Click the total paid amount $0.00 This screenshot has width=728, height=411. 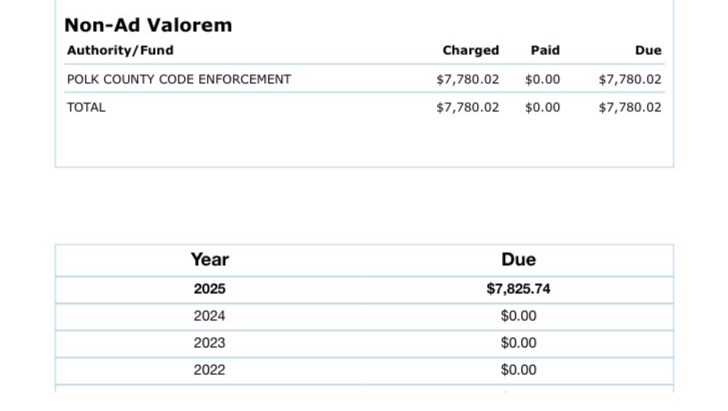542,107
